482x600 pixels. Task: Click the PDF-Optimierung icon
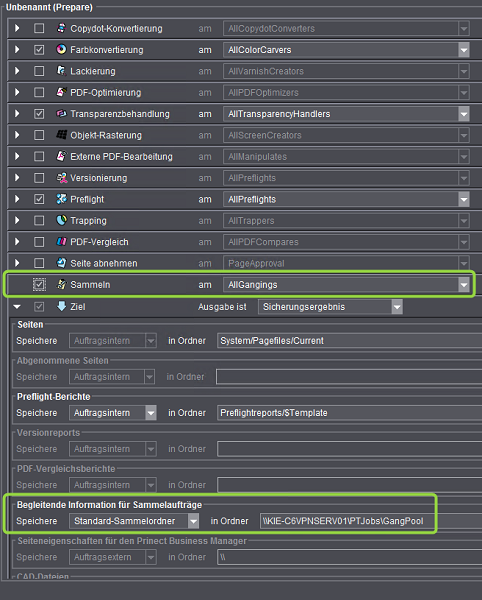61,92
